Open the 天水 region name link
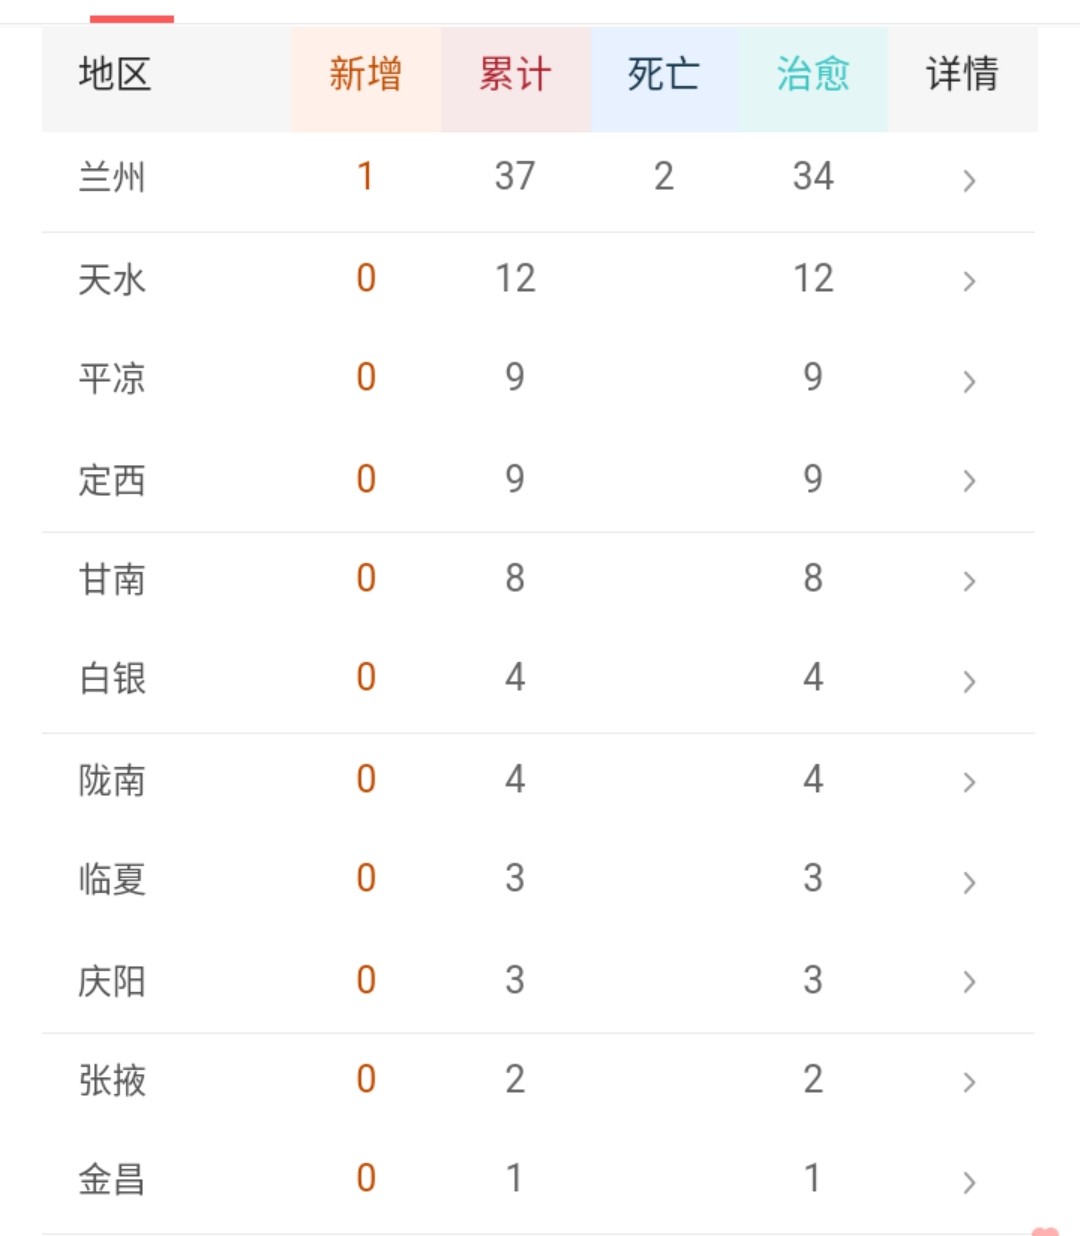 pyautogui.click(x=112, y=279)
